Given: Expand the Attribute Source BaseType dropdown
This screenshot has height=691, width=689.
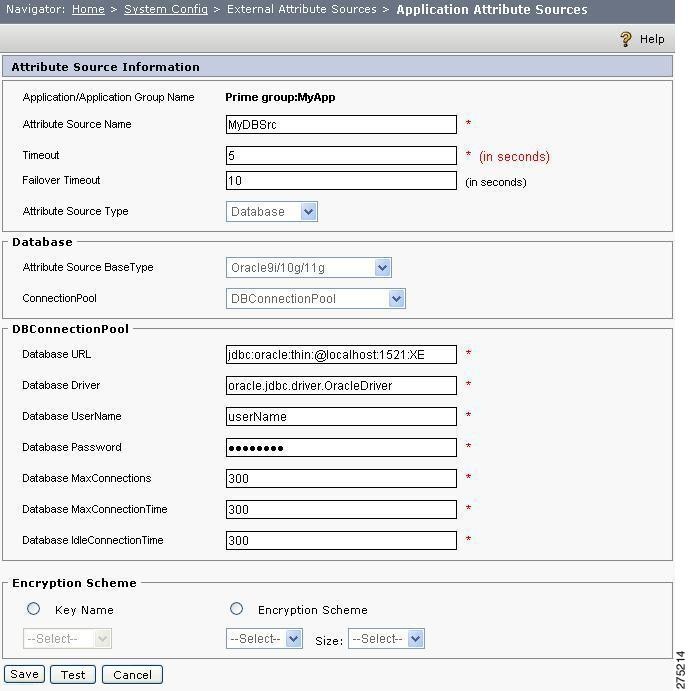Looking at the screenshot, I should [x=309, y=267].
